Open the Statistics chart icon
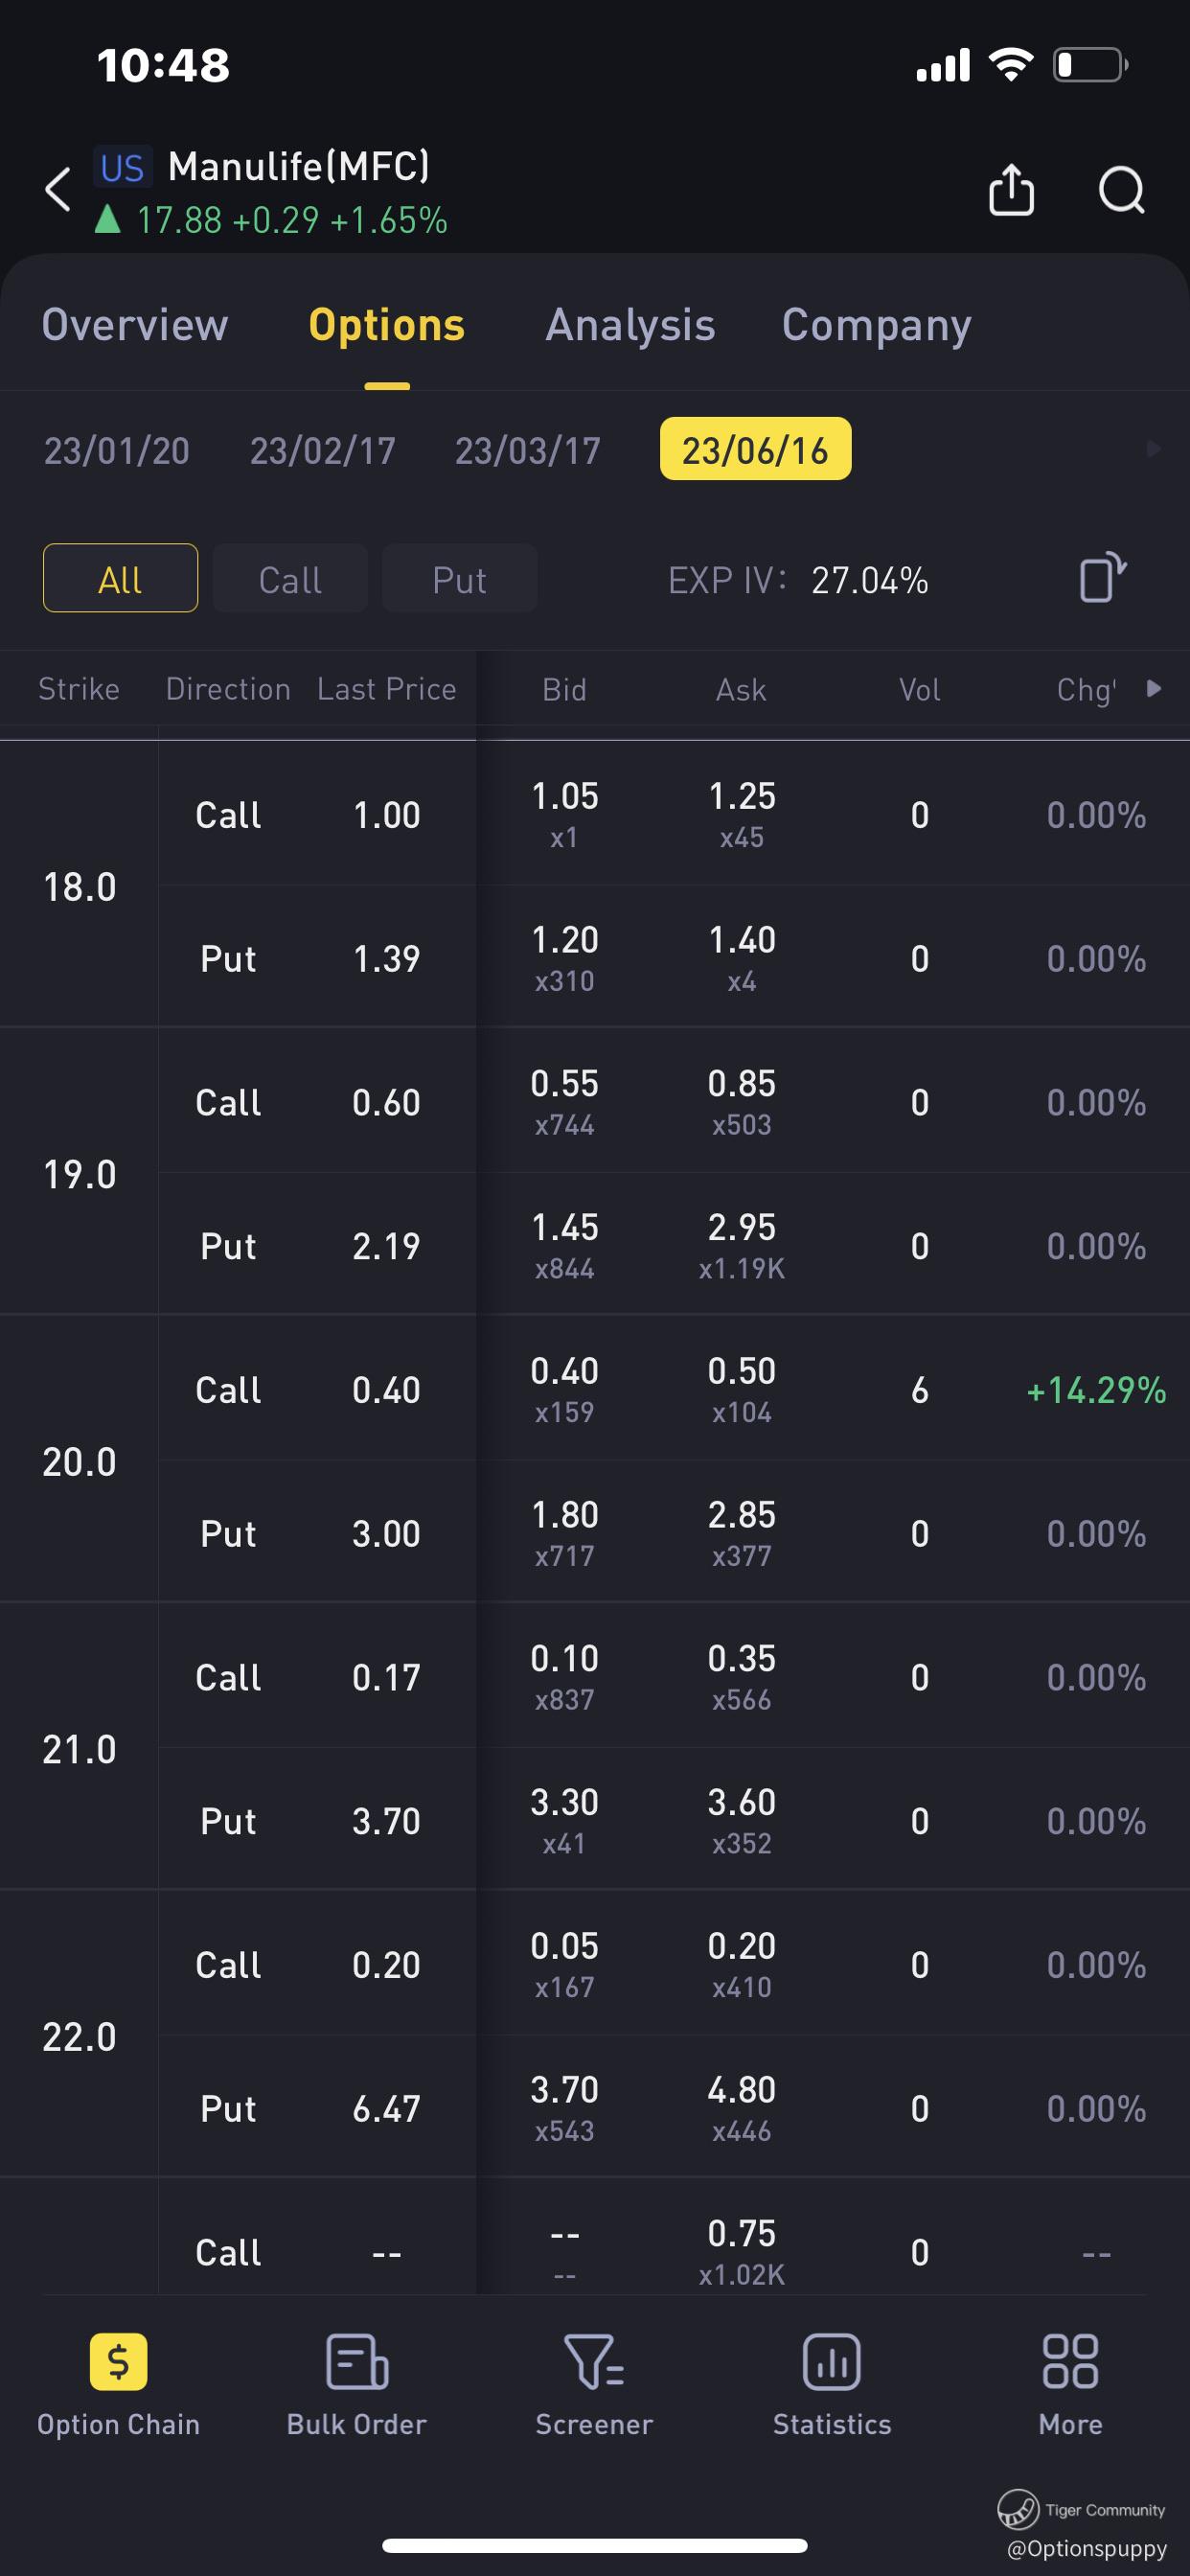Image resolution: width=1190 pixels, height=2576 pixels. click(831, 2362)
